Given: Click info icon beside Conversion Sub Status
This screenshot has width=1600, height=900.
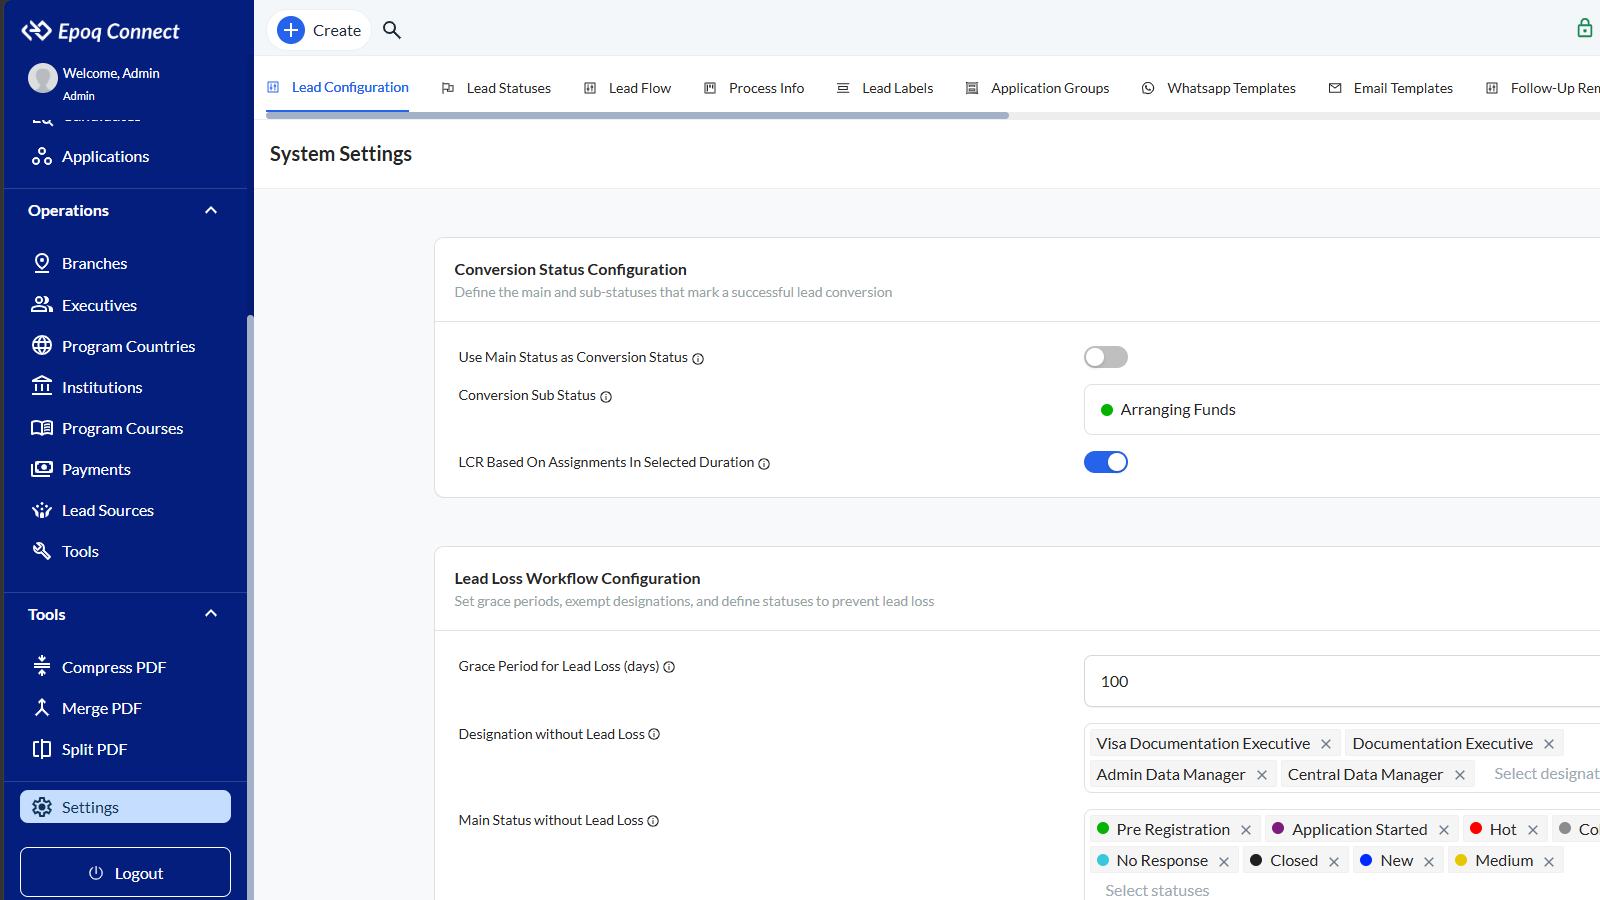Looking at the screenshot, I should [606, 397].
